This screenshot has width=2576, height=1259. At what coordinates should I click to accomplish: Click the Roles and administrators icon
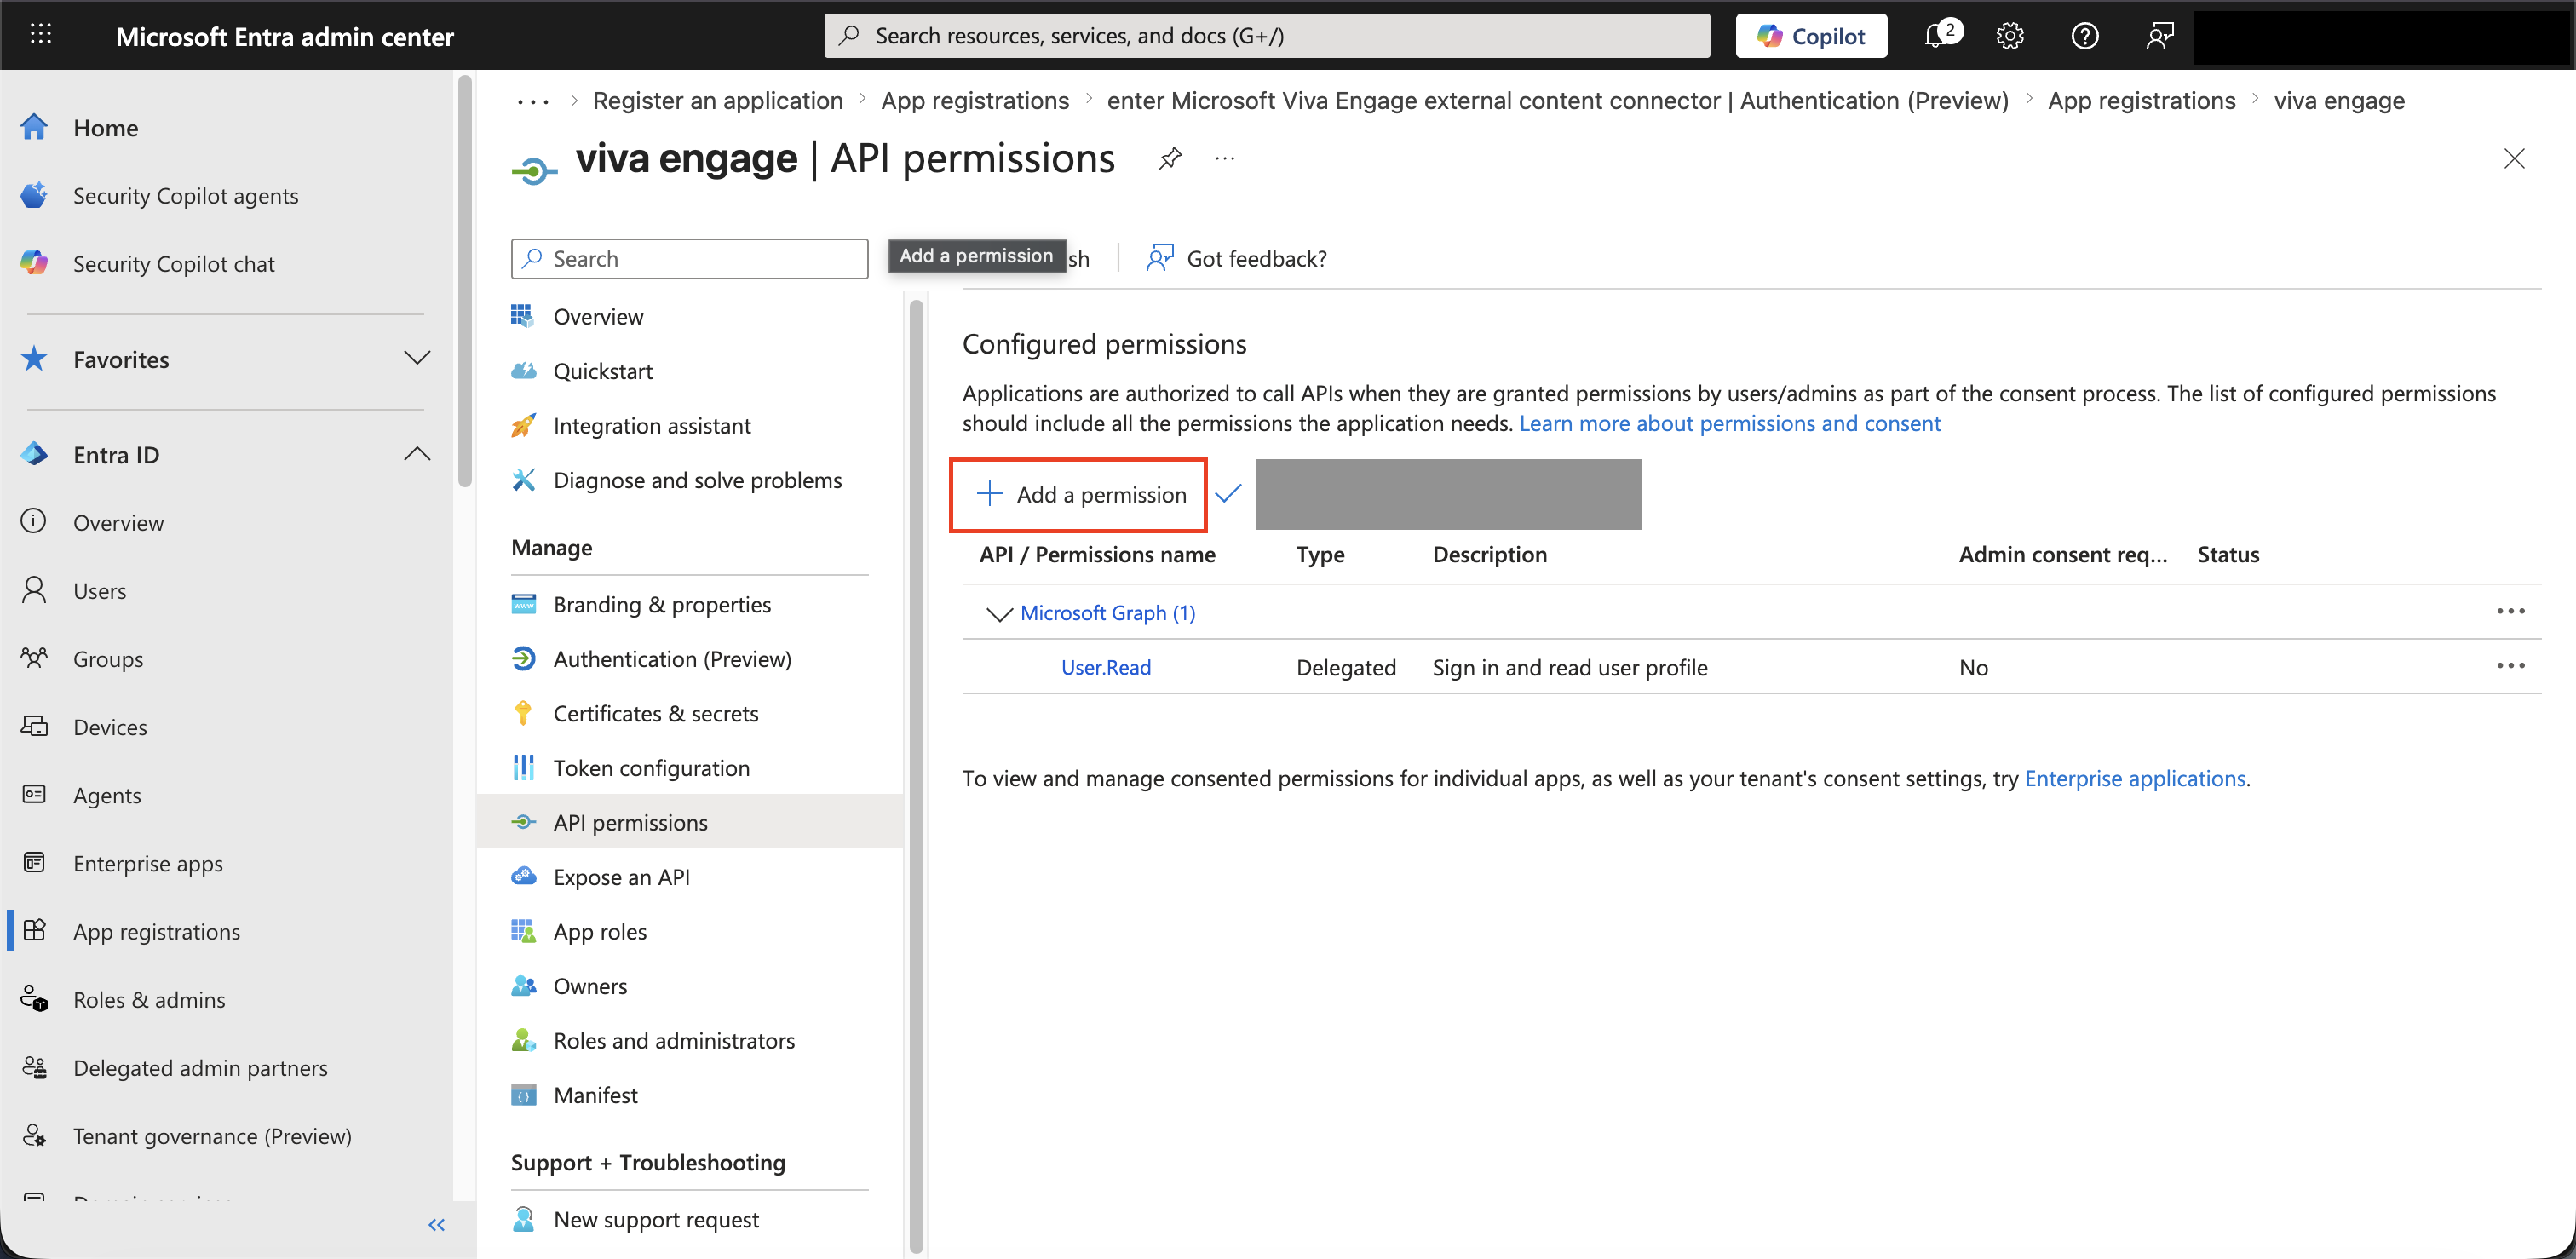point(523,1040)
